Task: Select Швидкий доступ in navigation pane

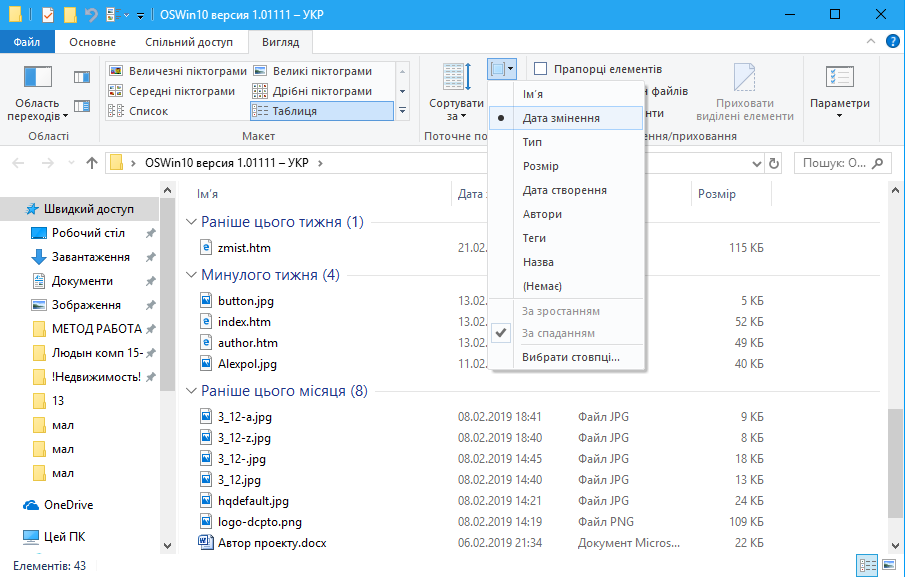Action: (x=80, y=209)
